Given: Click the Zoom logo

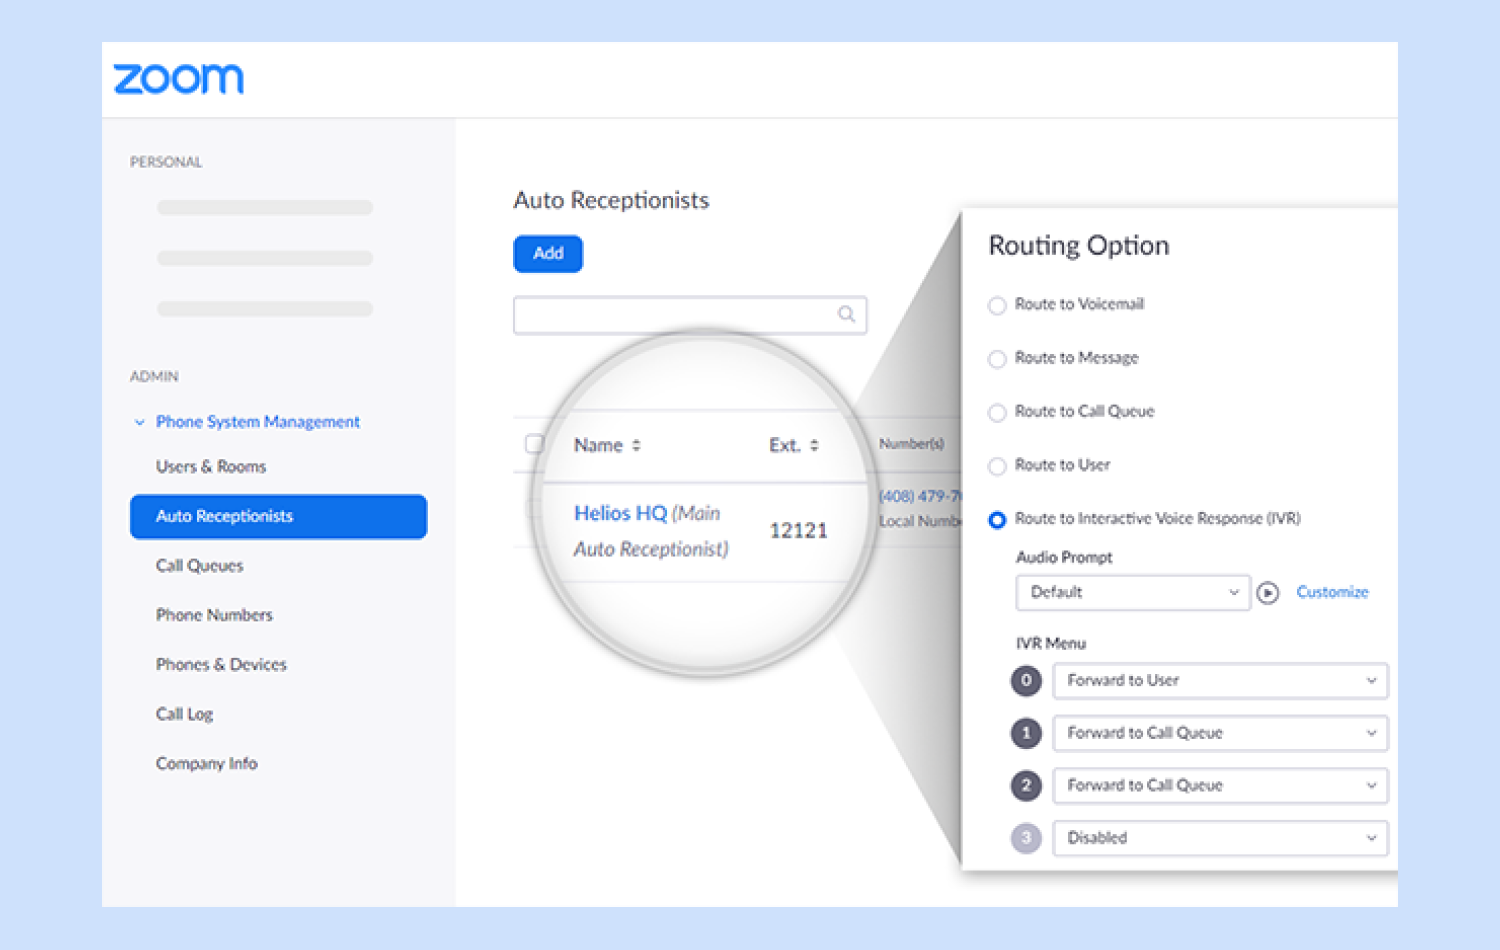Looking at the screenshot, I should tap(180, 78).
